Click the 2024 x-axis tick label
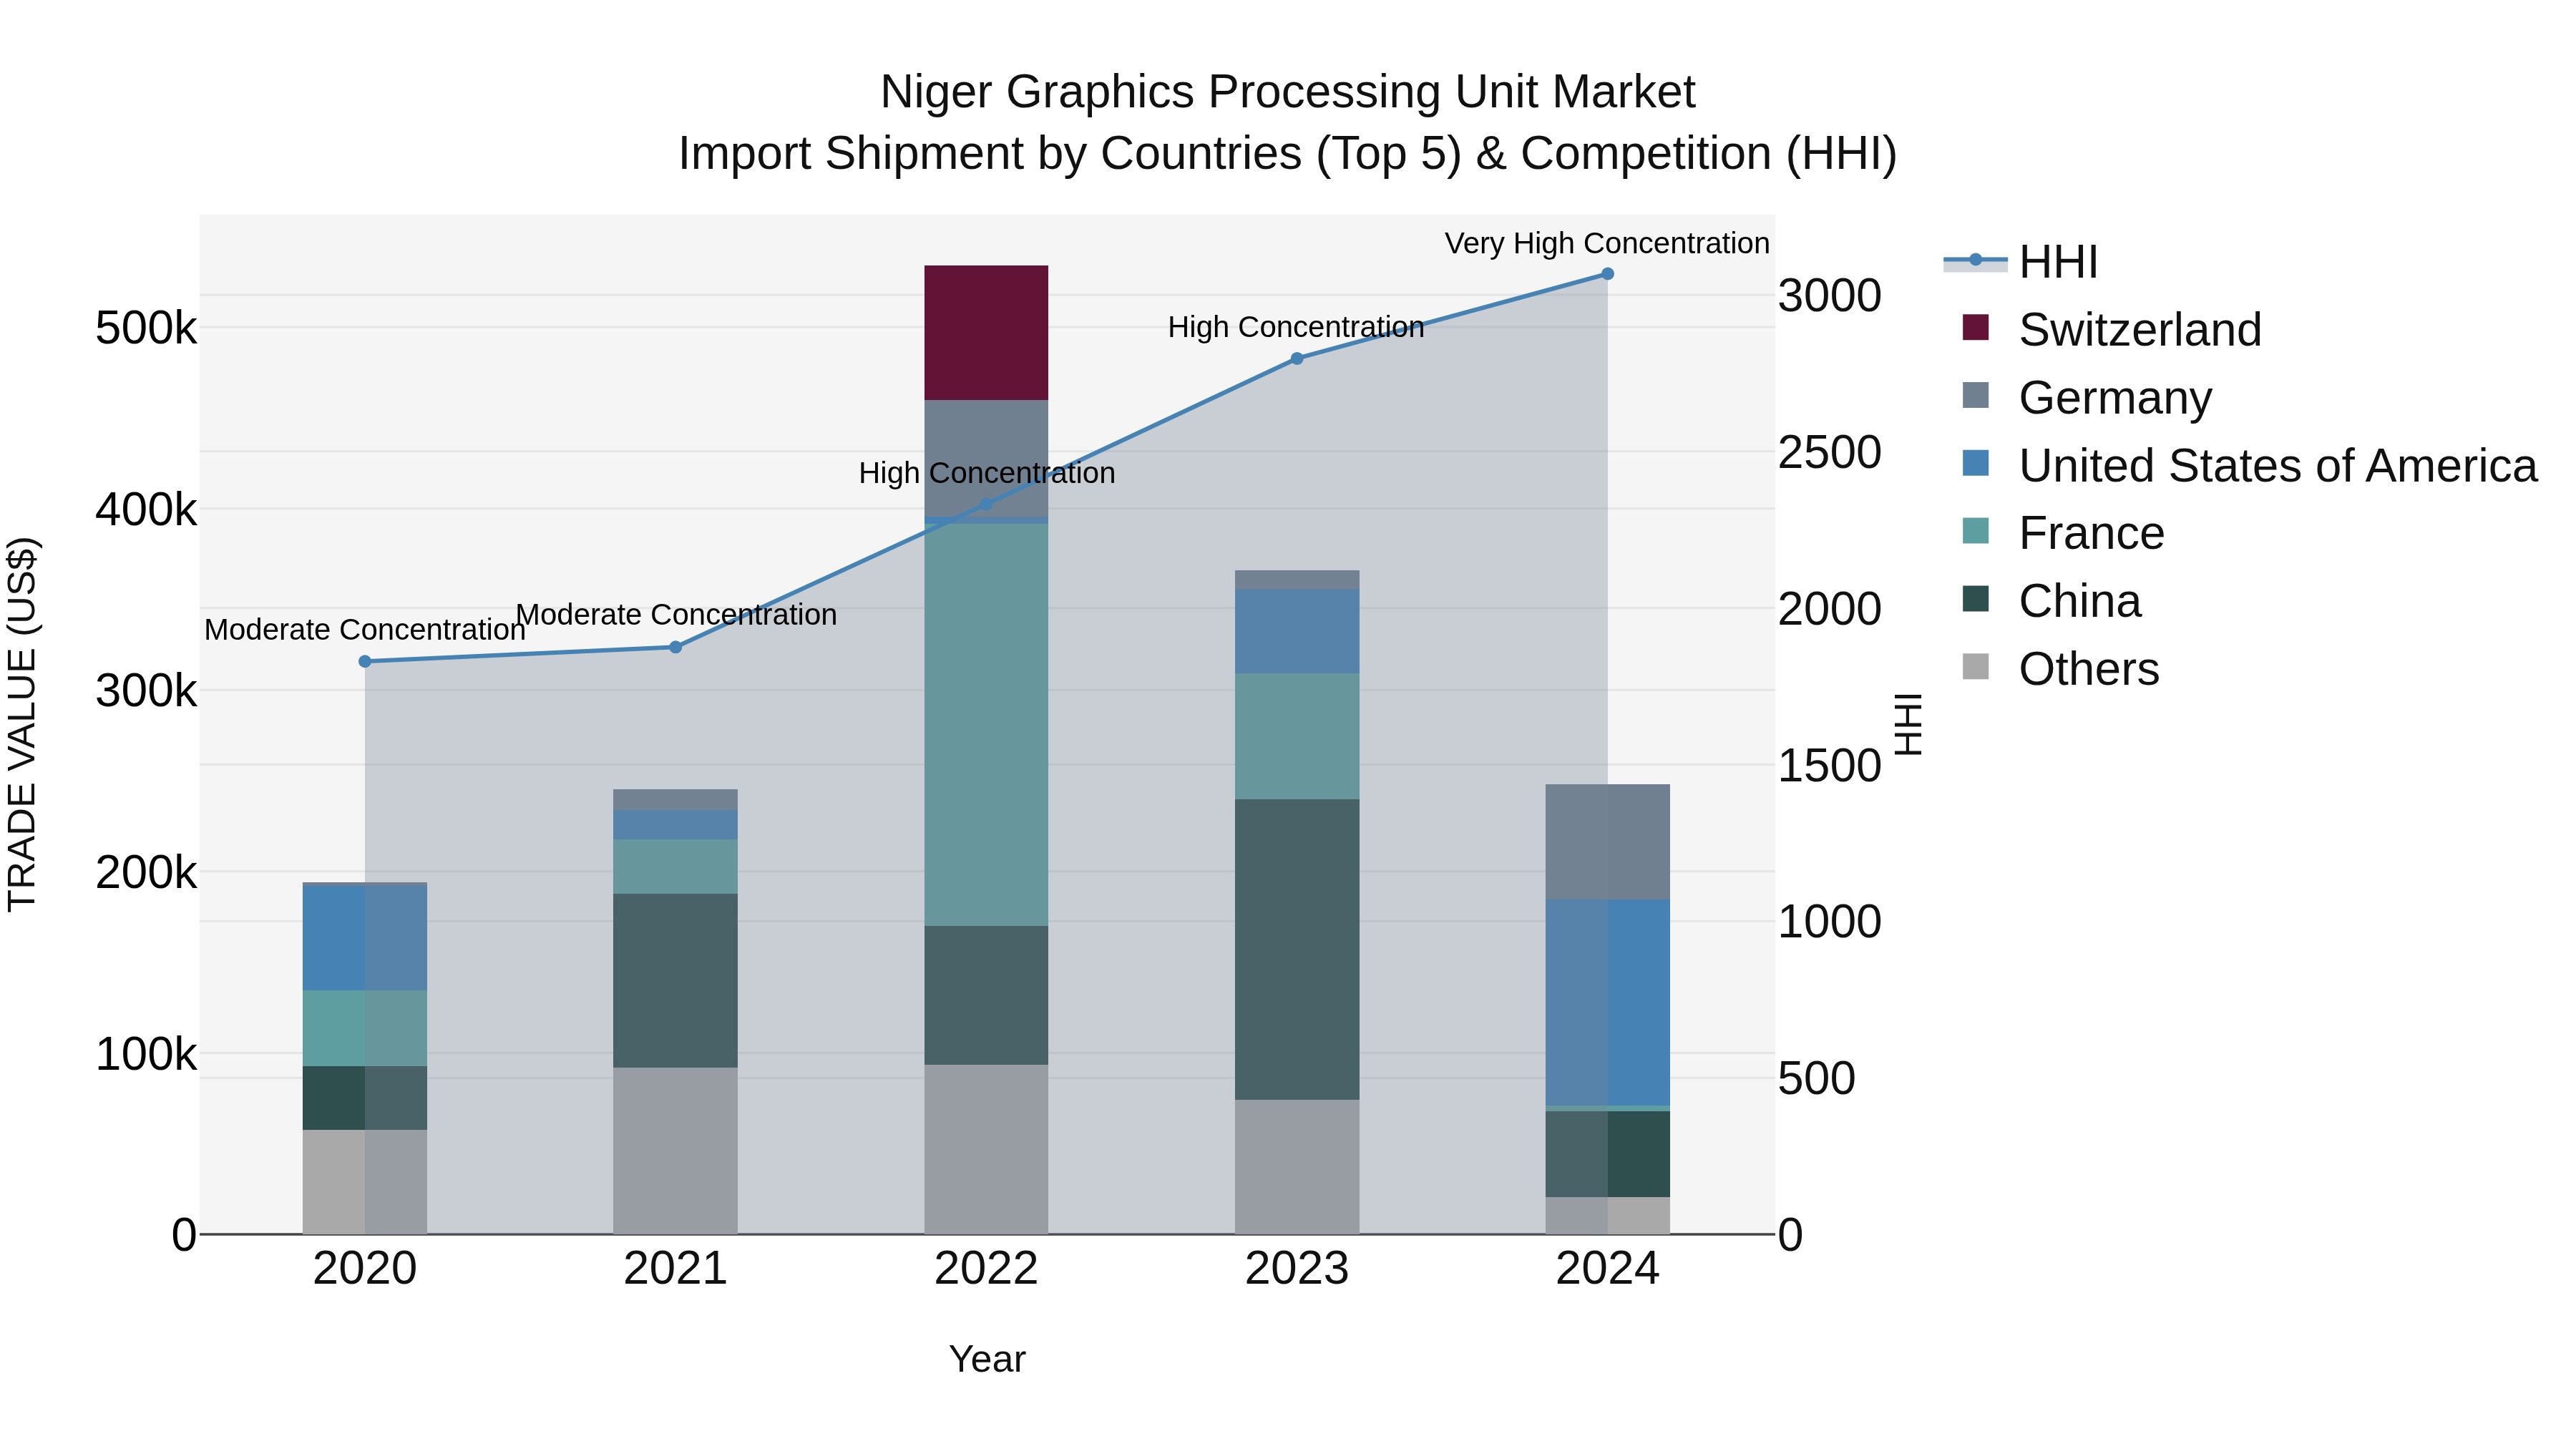This screenshot has width=2576, height=1449. pos(1608,1269)
